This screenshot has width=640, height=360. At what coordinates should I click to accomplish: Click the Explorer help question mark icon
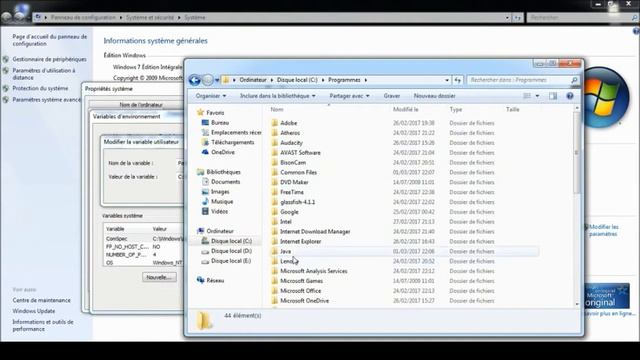tap(570, 96)
